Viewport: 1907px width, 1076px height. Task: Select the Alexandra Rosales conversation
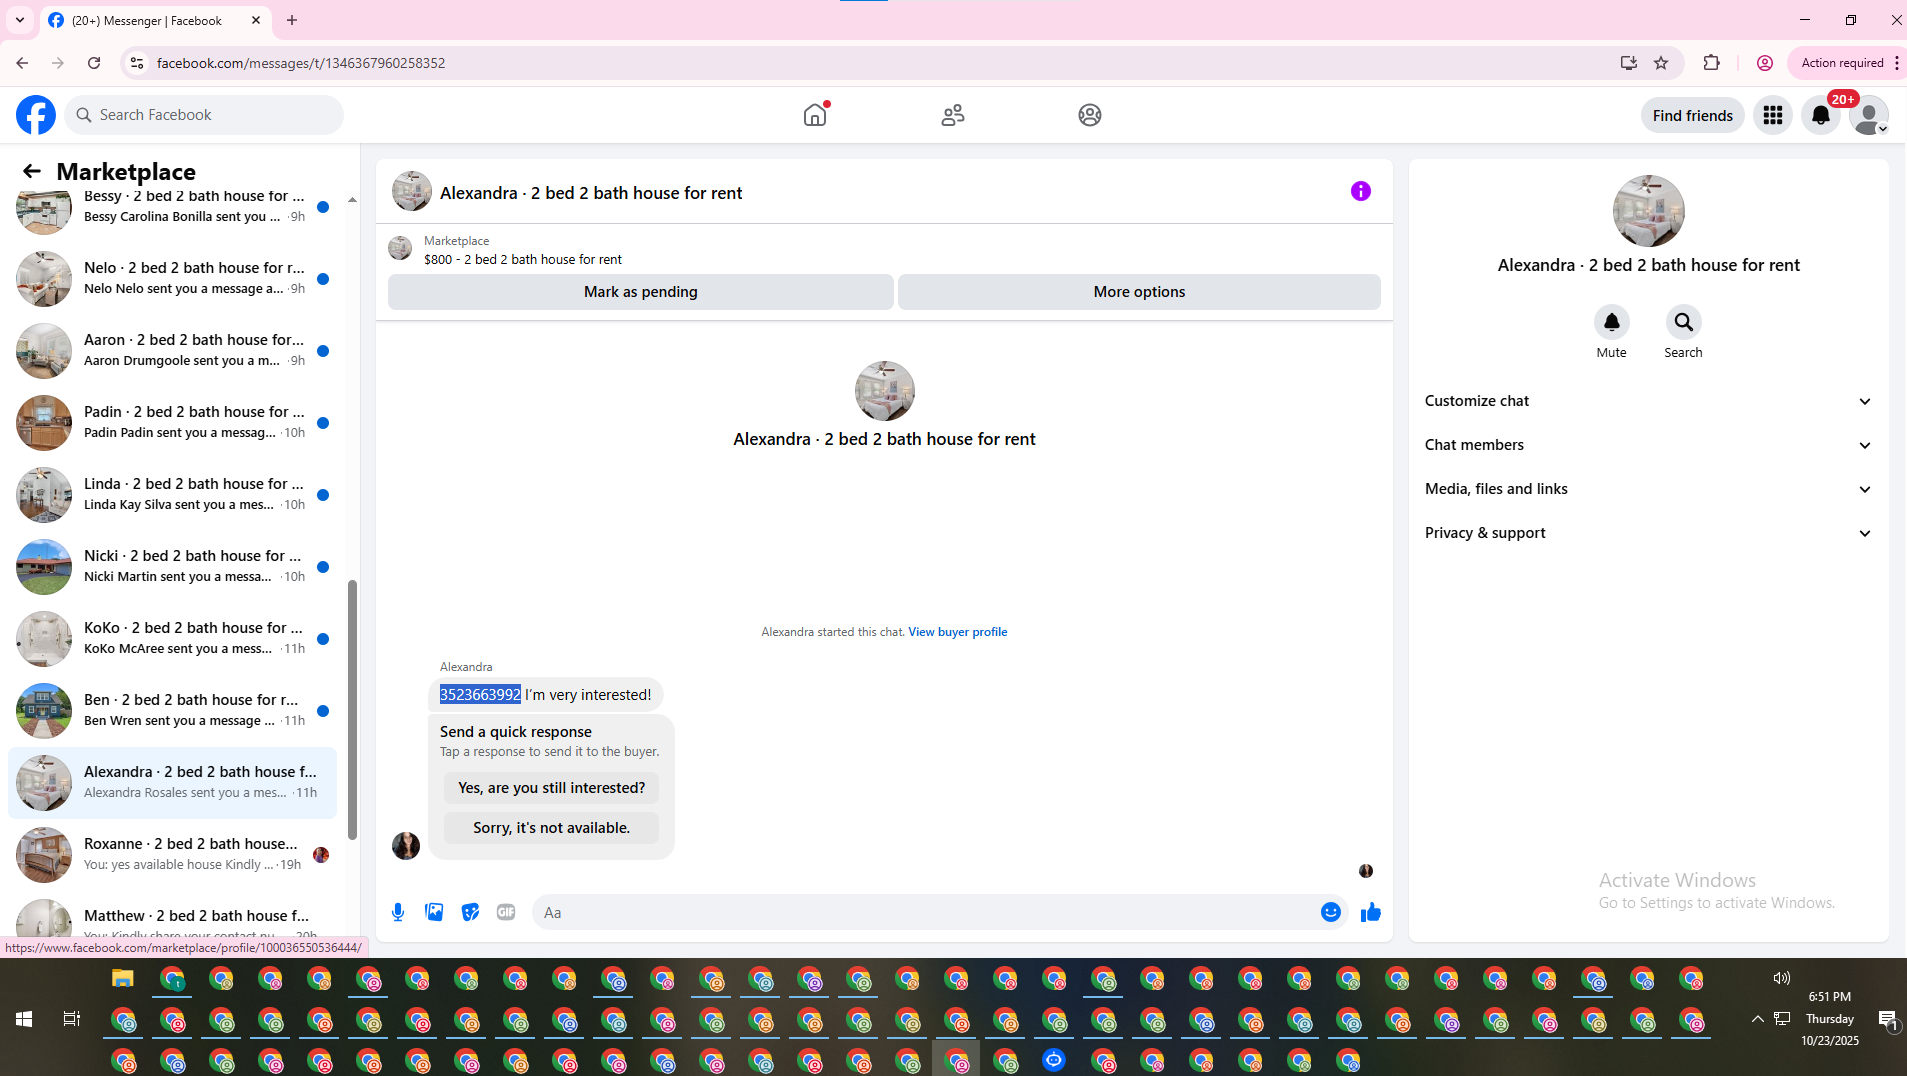(x=172, y=783)
